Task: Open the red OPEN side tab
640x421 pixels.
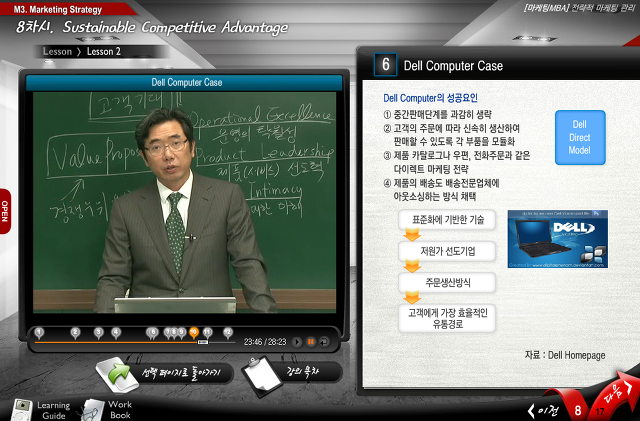Action: [5, 211]
